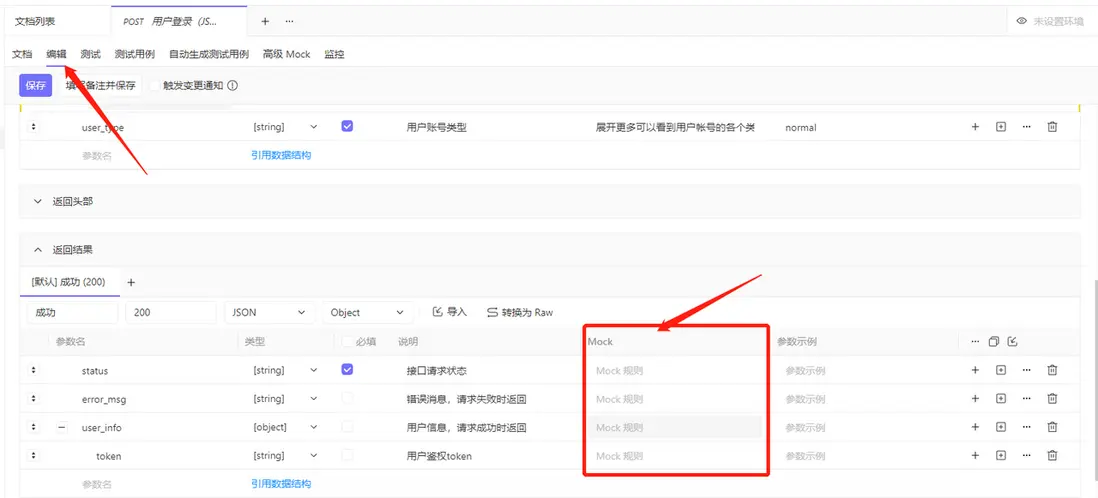Open the 高级 Mock sub-tab
This screenshot has width=1098, height=498.
point(286,54)
